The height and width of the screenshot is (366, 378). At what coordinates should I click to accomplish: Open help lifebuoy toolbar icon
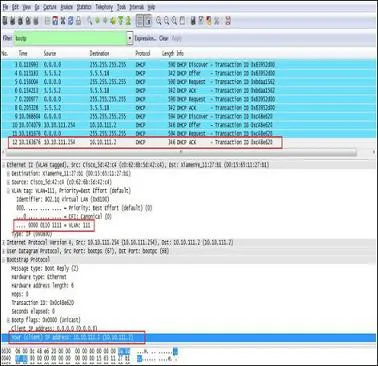point(228,21)
